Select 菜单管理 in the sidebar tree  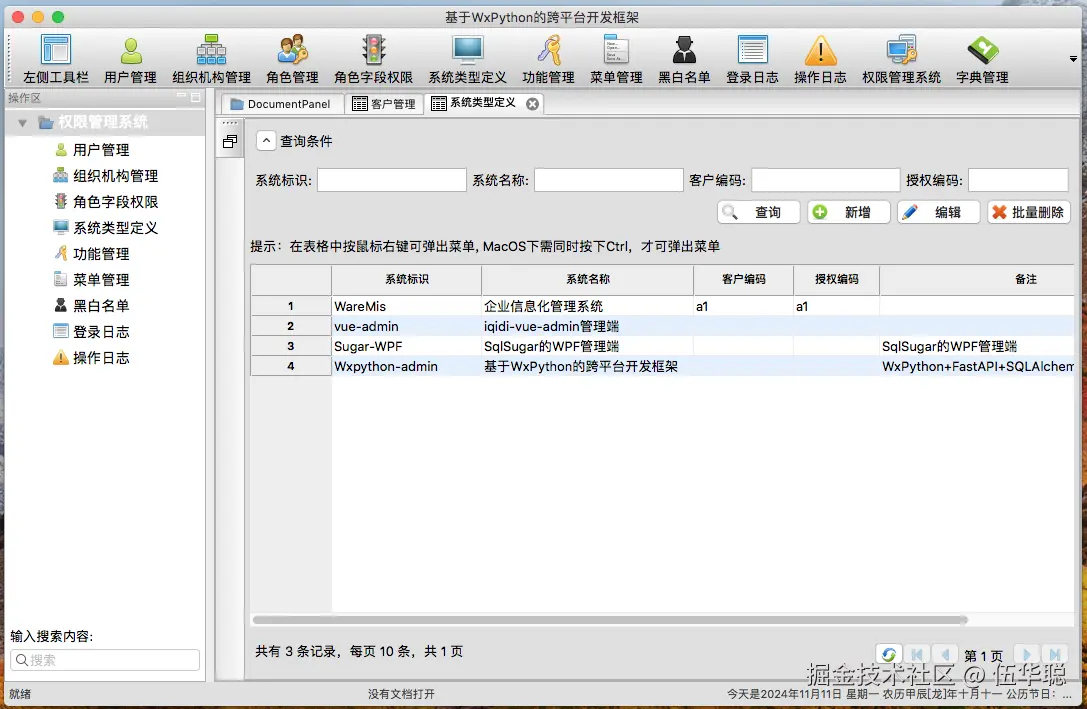(101, 280)
